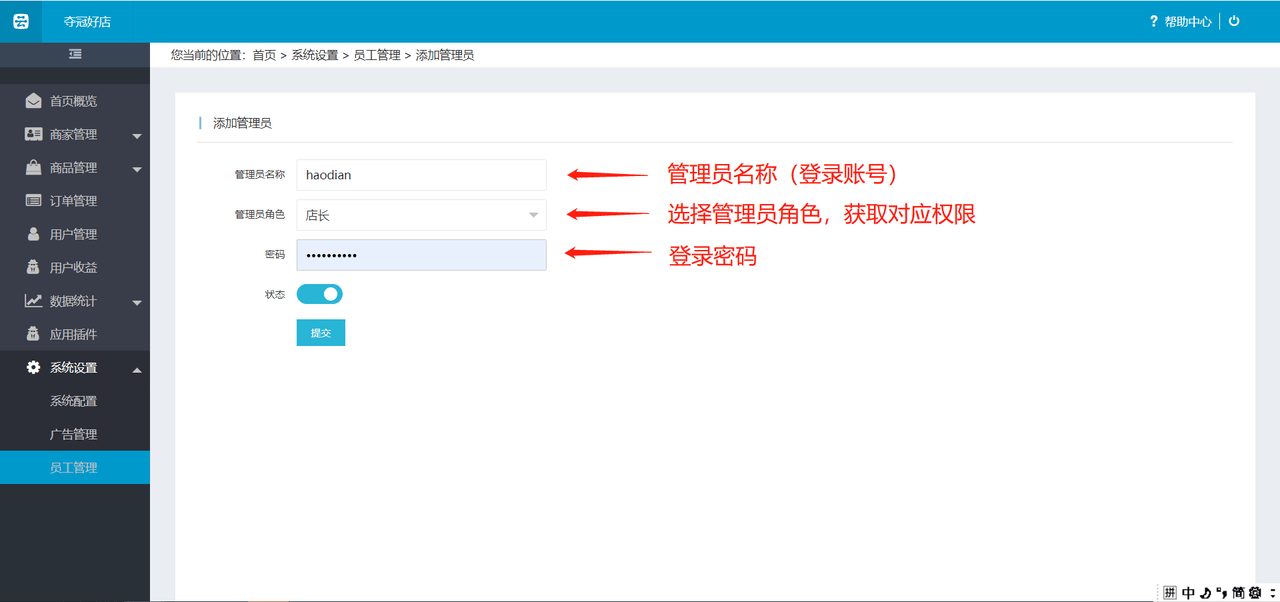Go to 员工管理 breadcrumb link
The height and width of the screenshot is (602, 1280).
[377, 55]
